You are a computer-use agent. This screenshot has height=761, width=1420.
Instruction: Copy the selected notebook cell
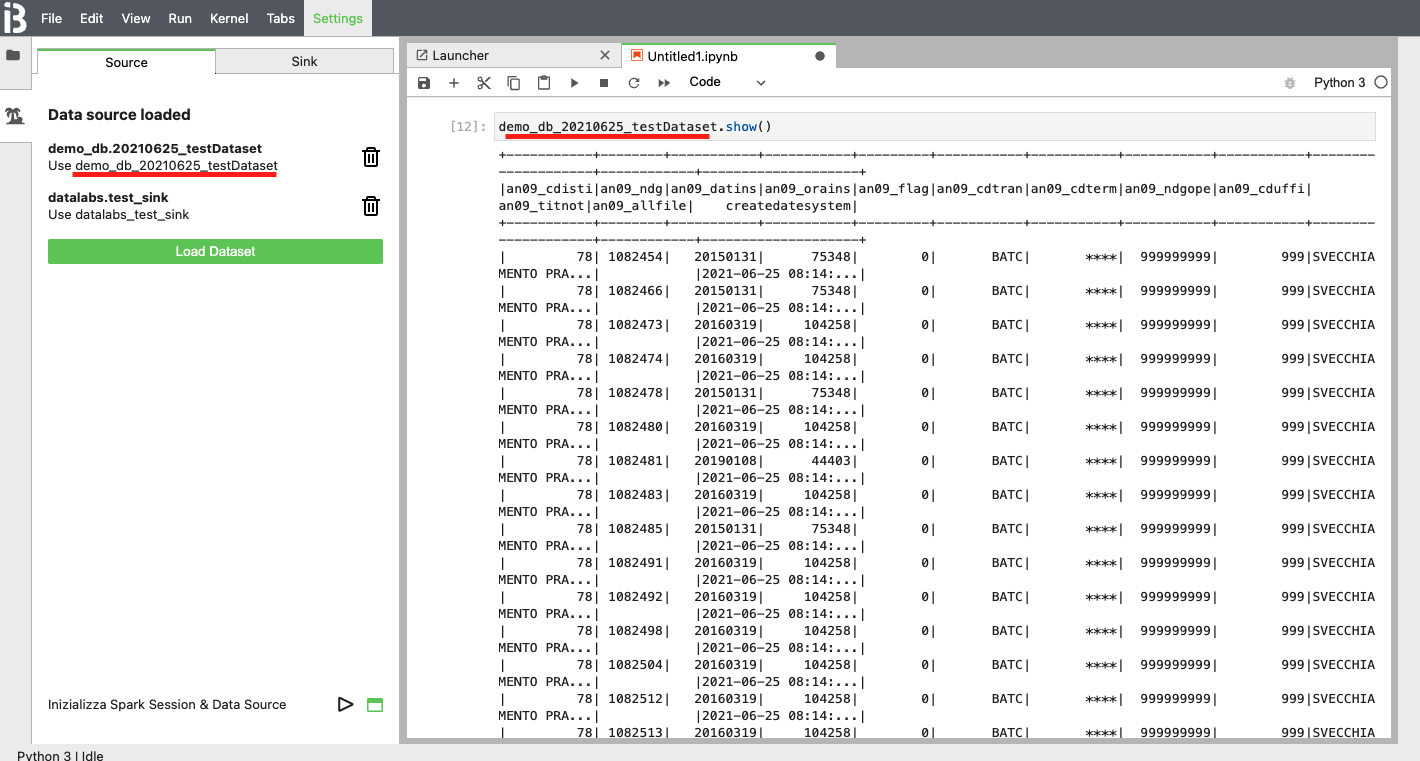(x=514, y=83)
